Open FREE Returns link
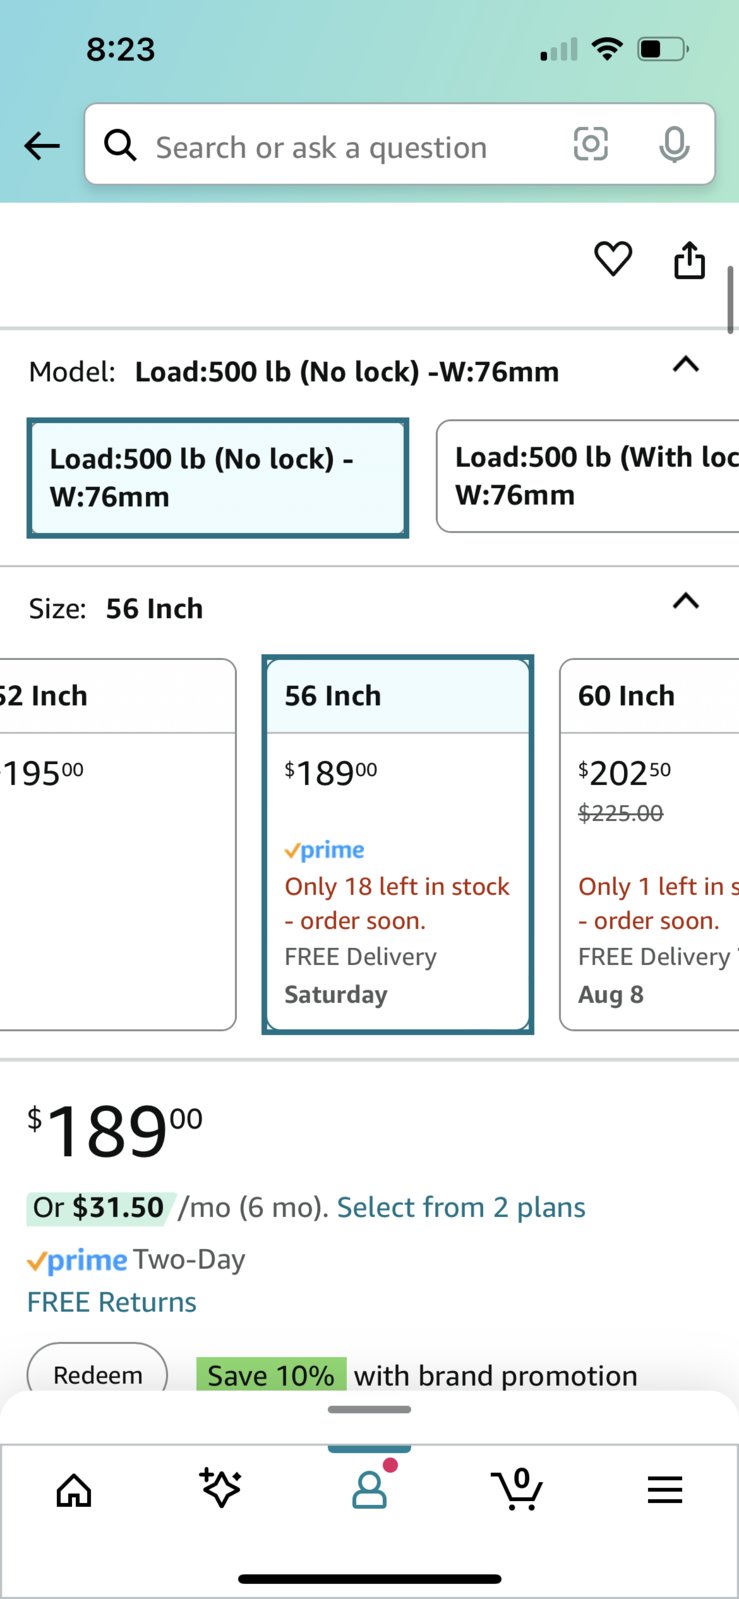This screenshot has width=739, height=1599. click(112, 1302)
